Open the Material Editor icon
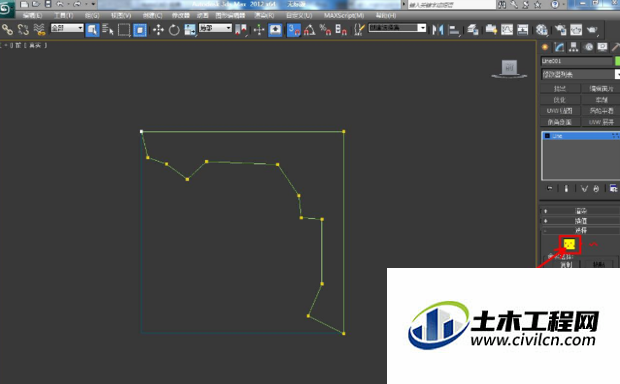 click(x=542, y=30)
